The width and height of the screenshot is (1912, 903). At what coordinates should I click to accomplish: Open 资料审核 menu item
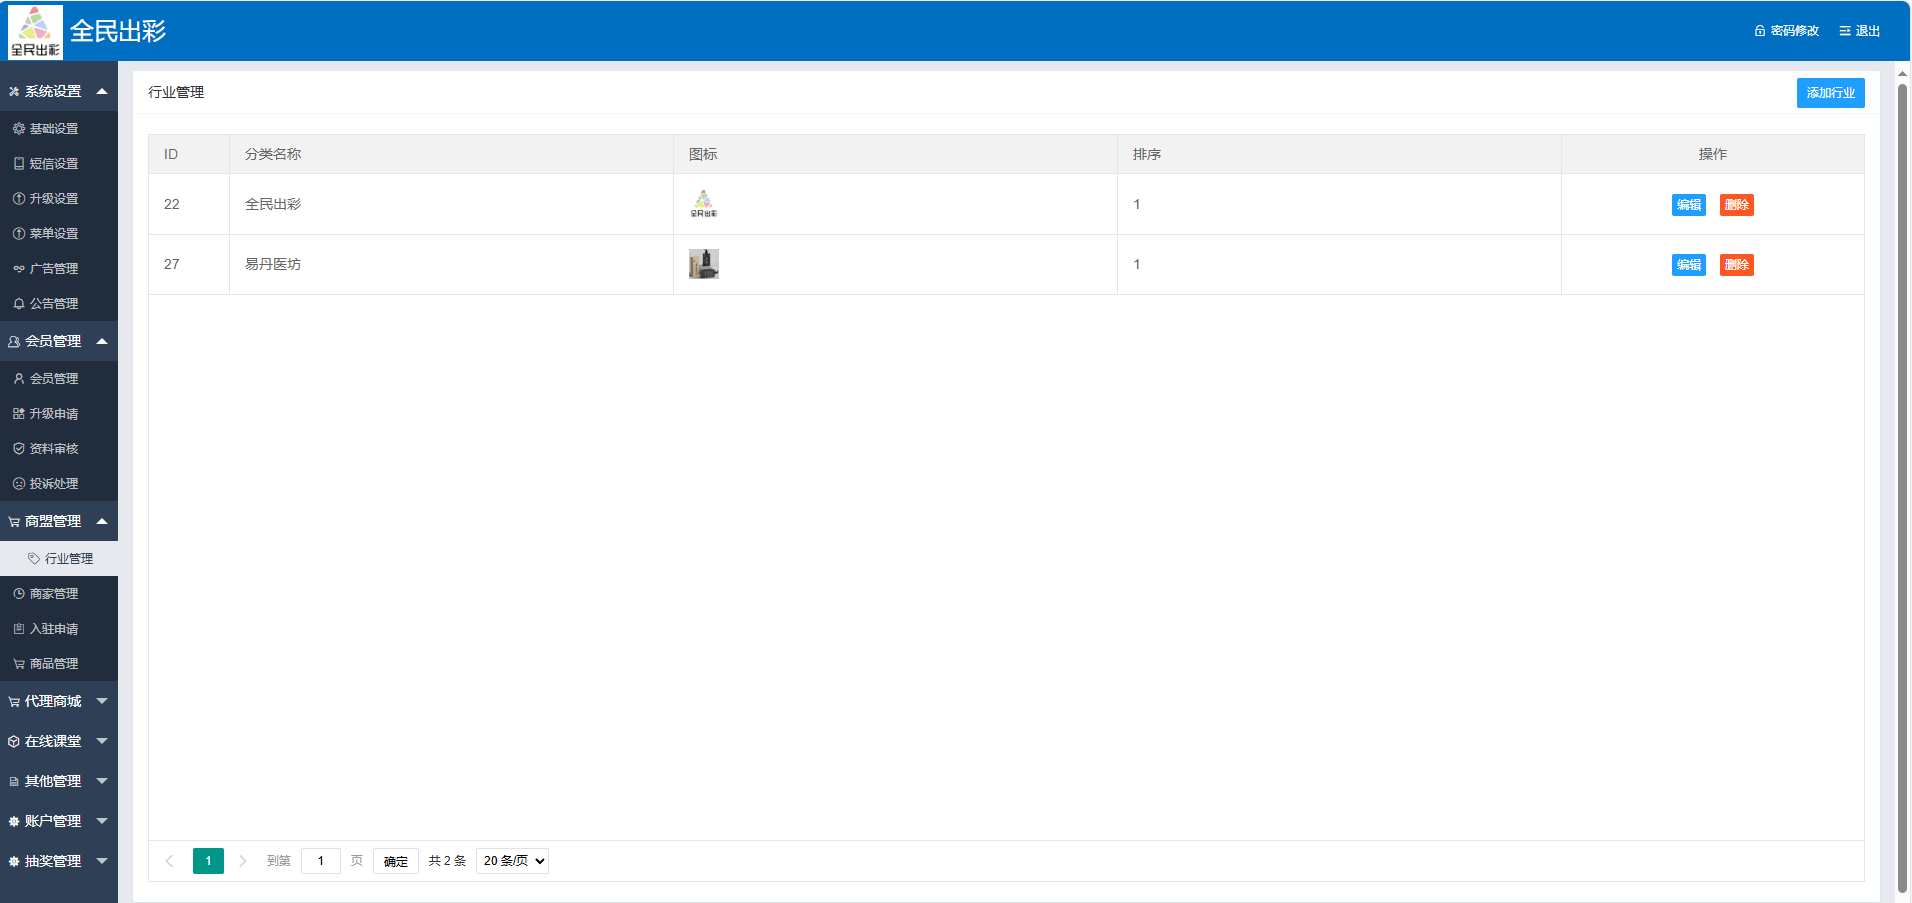(x=59, y=449)
